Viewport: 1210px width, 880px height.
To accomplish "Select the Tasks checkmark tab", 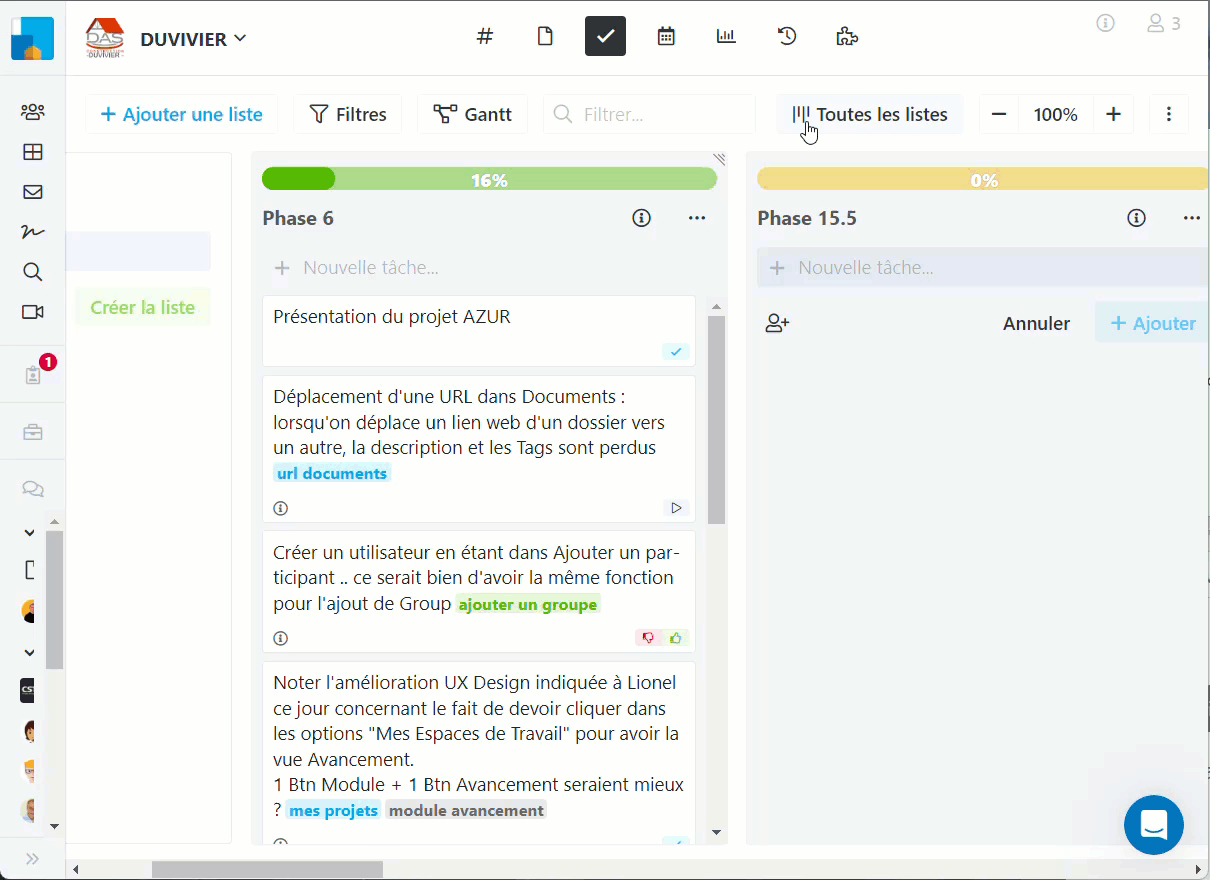I will point(605,37).
